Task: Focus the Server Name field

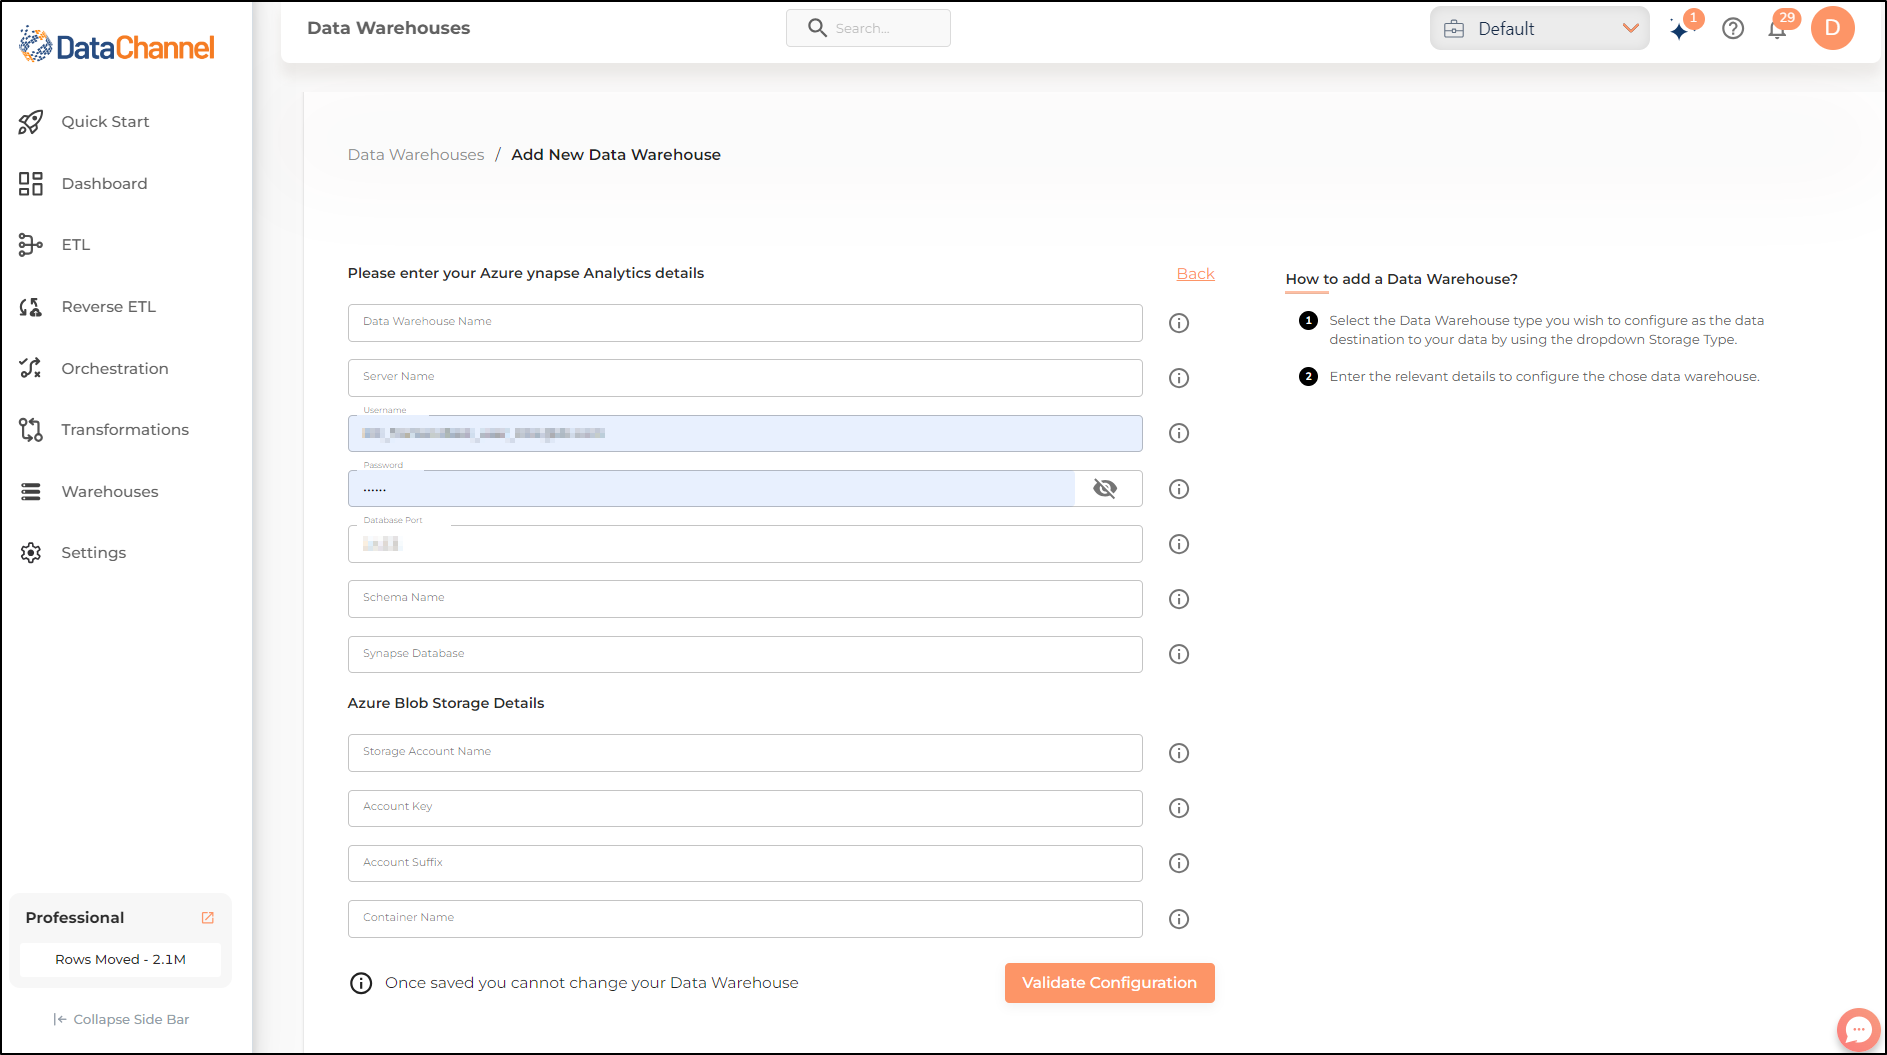Action: pos(745,378)
